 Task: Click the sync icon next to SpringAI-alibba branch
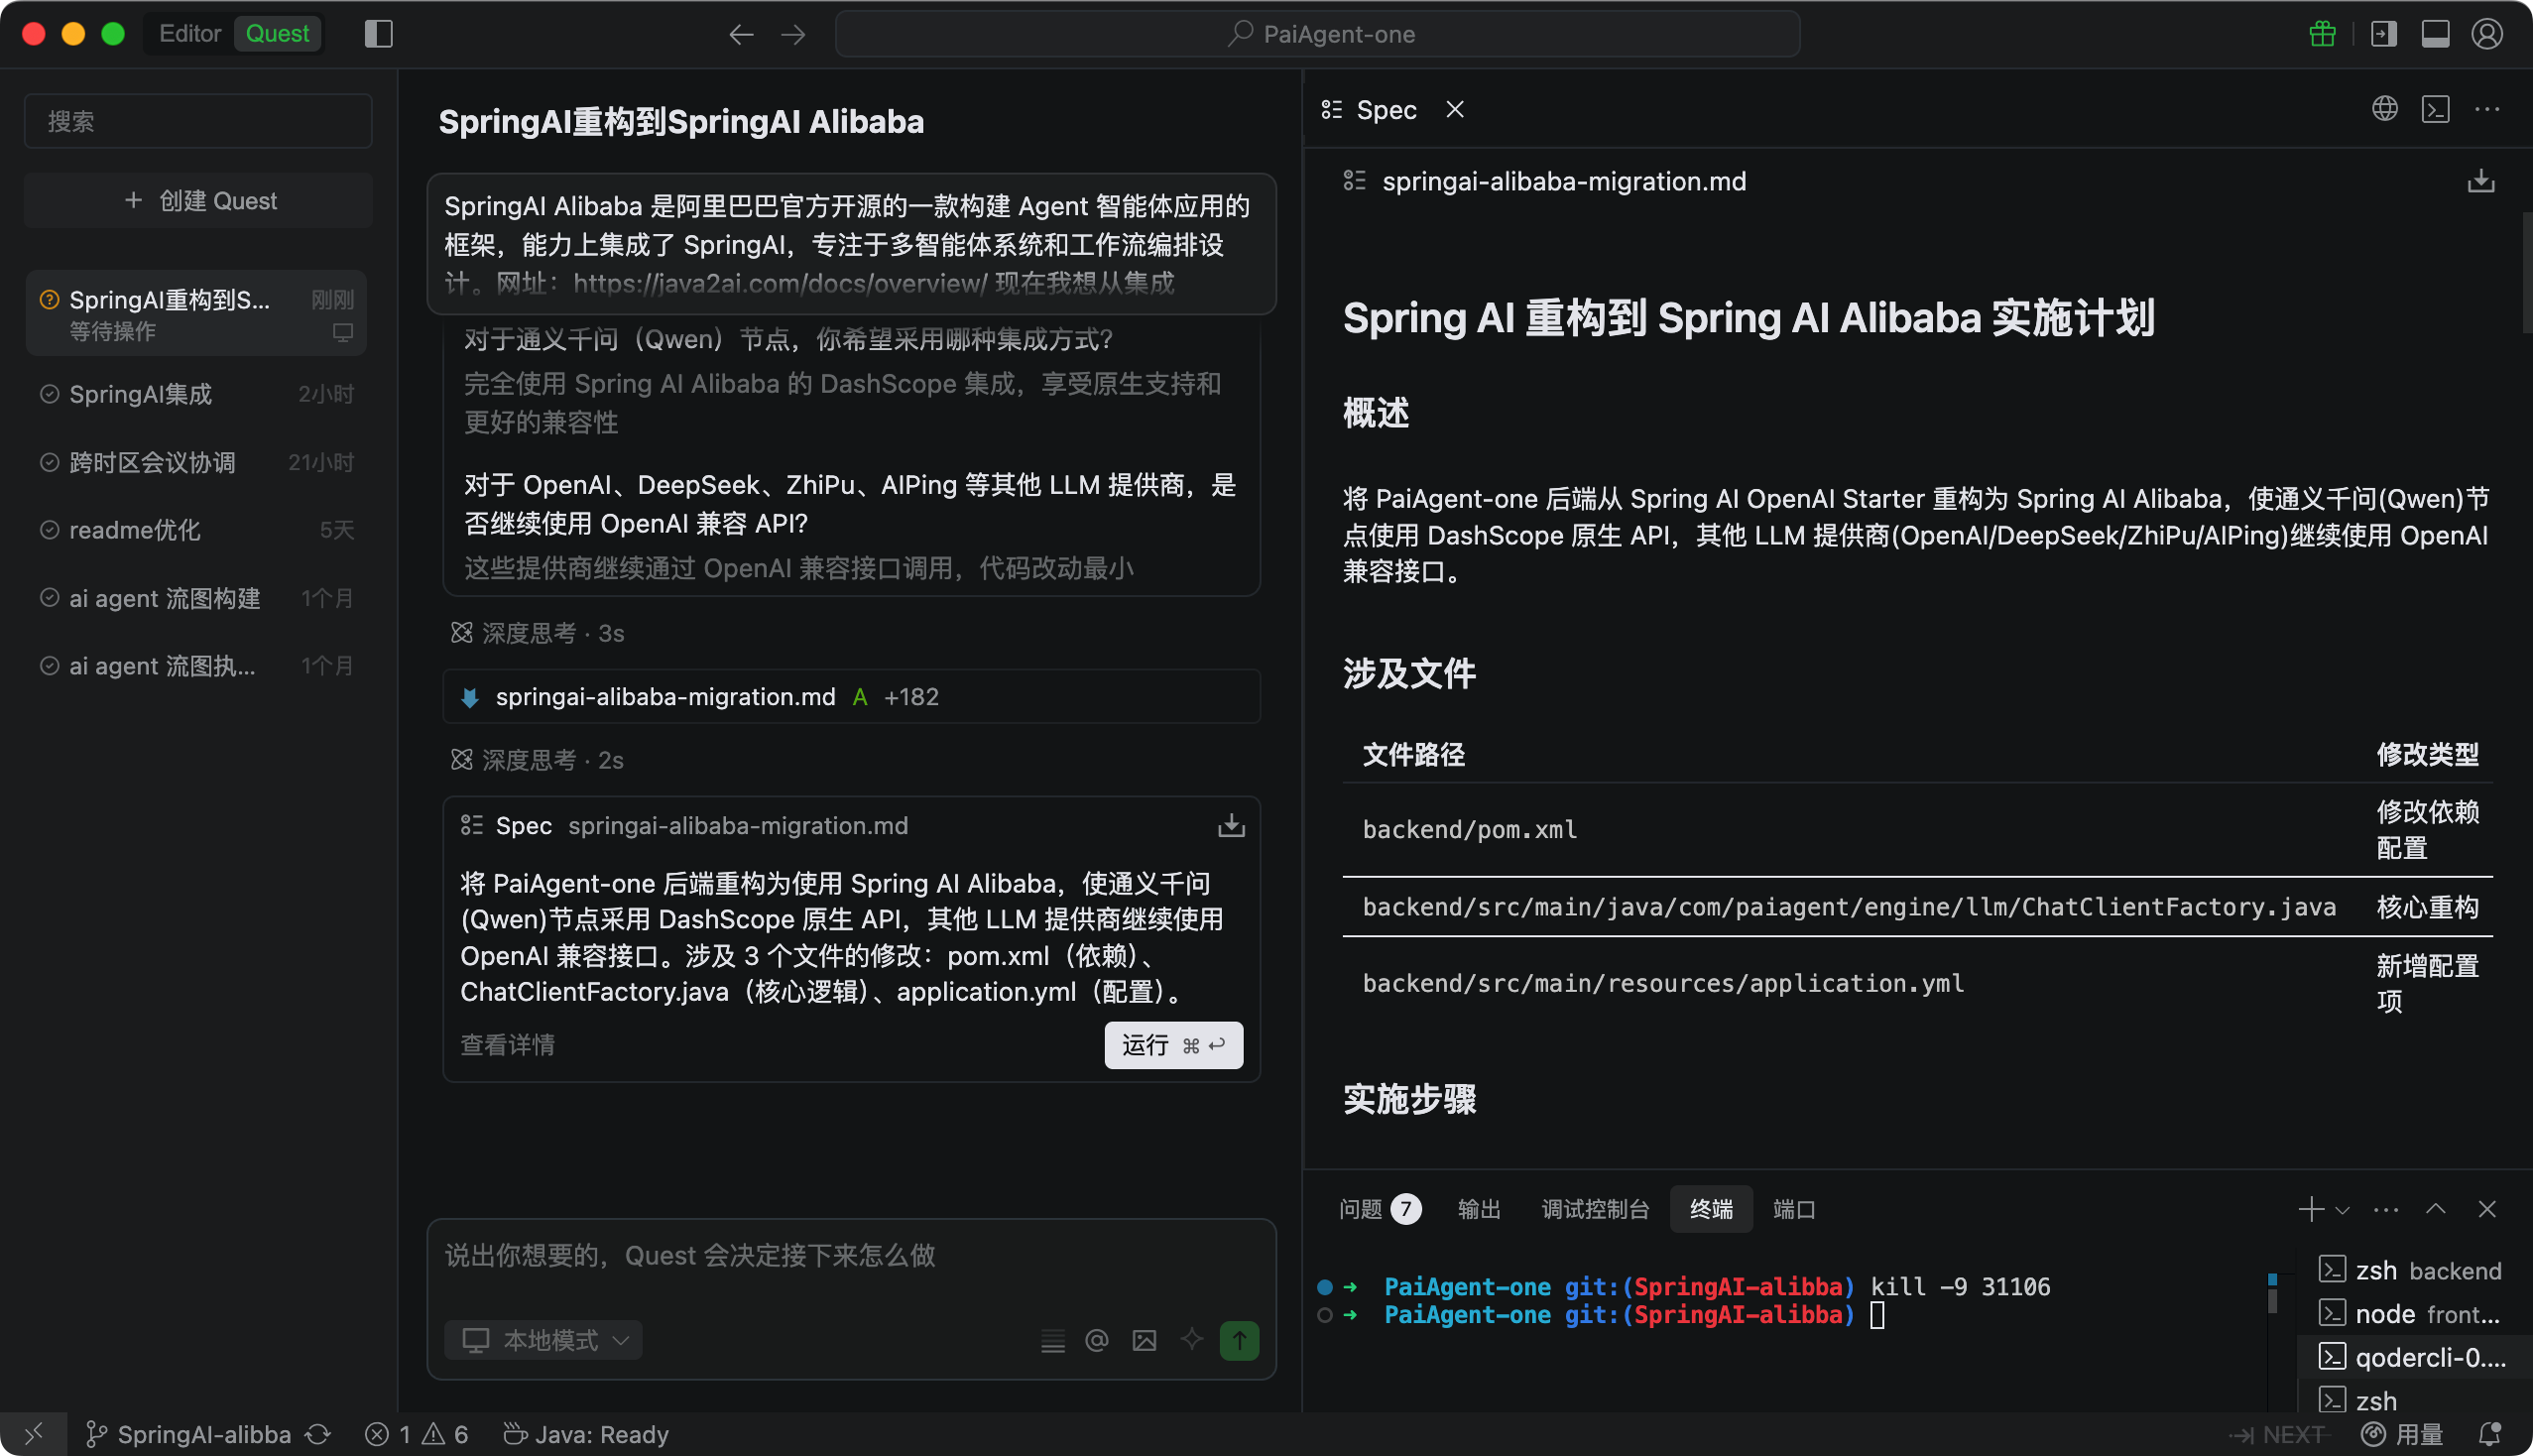(x=318, y=1435)
